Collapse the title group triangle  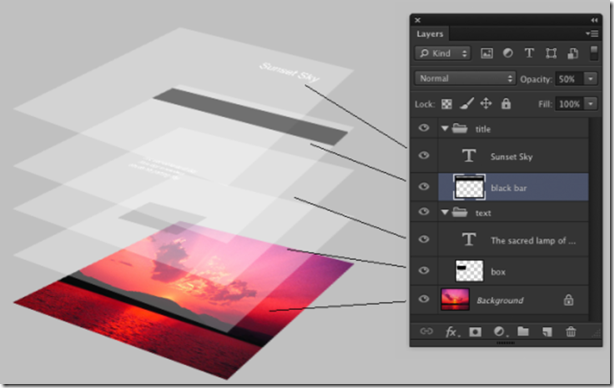(x=444, y=128)
